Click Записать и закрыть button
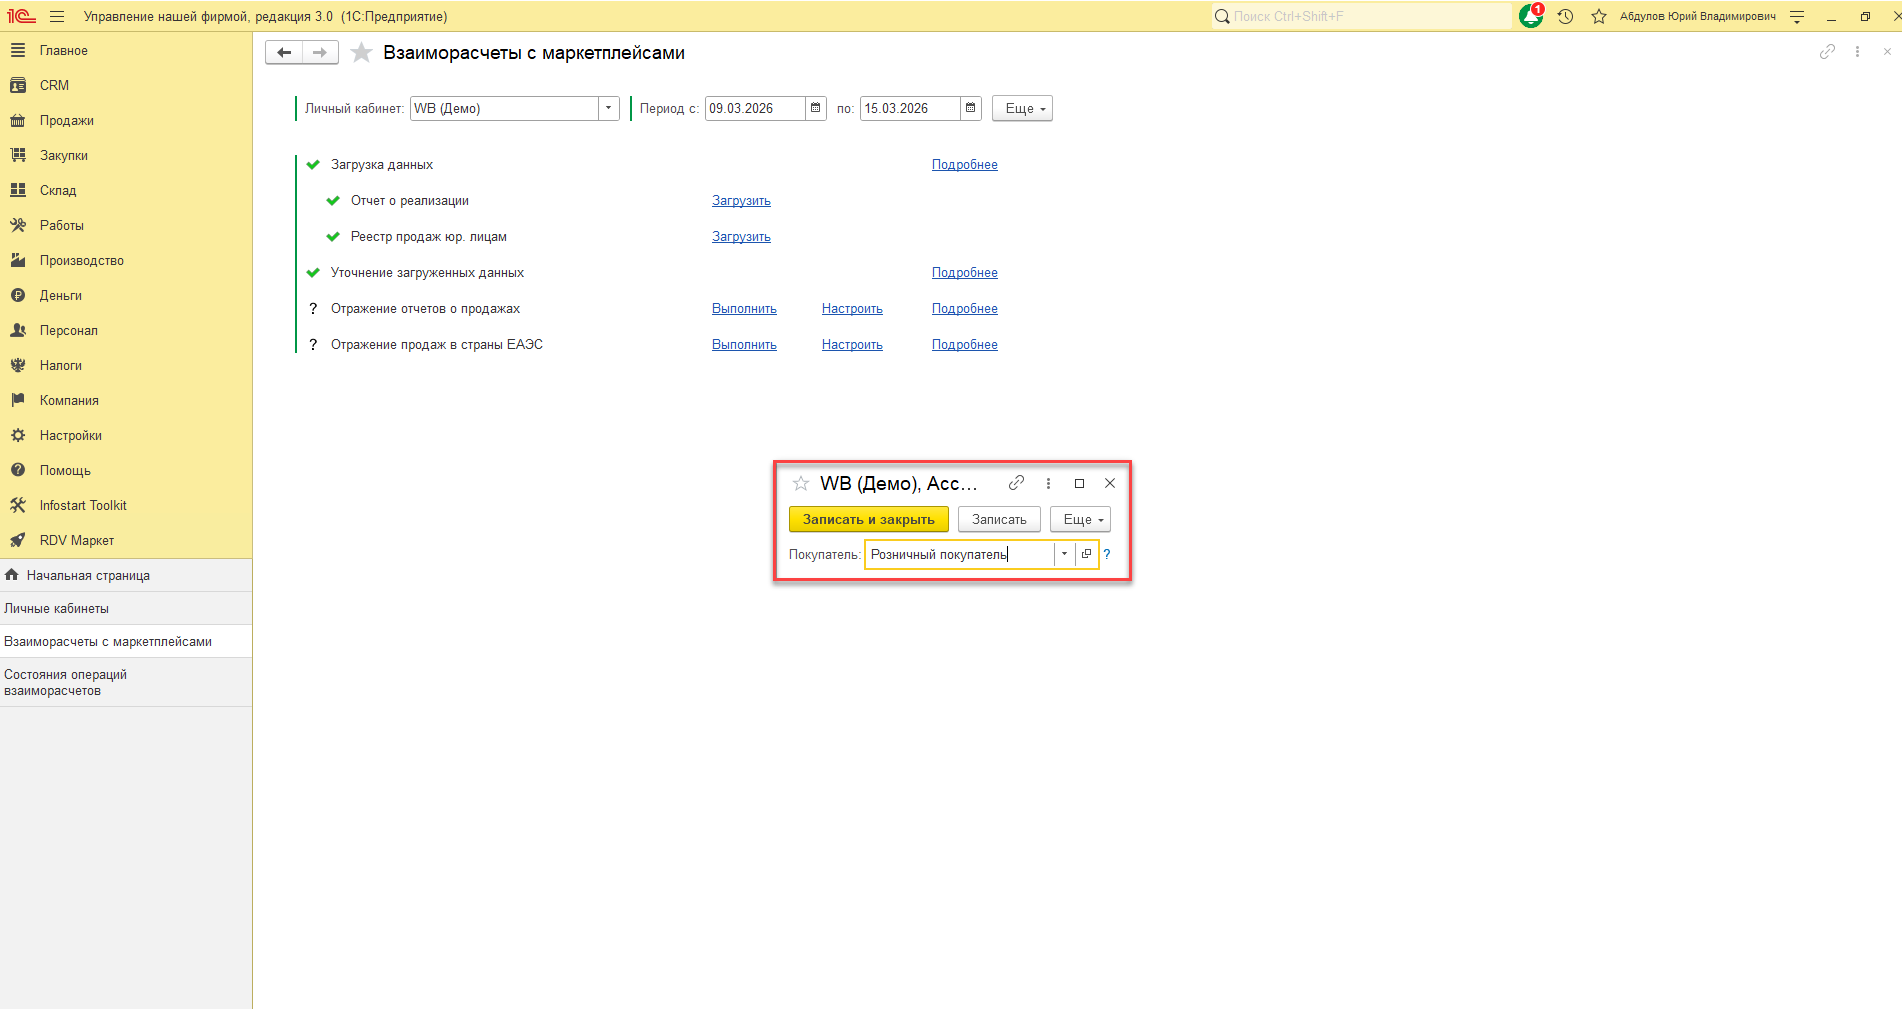The height and width of the screenshot is (1009, 1902). point(868,519)
